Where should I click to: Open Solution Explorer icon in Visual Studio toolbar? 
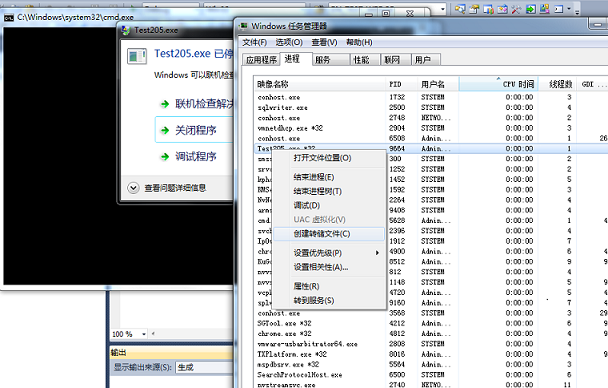coord(460,9)
